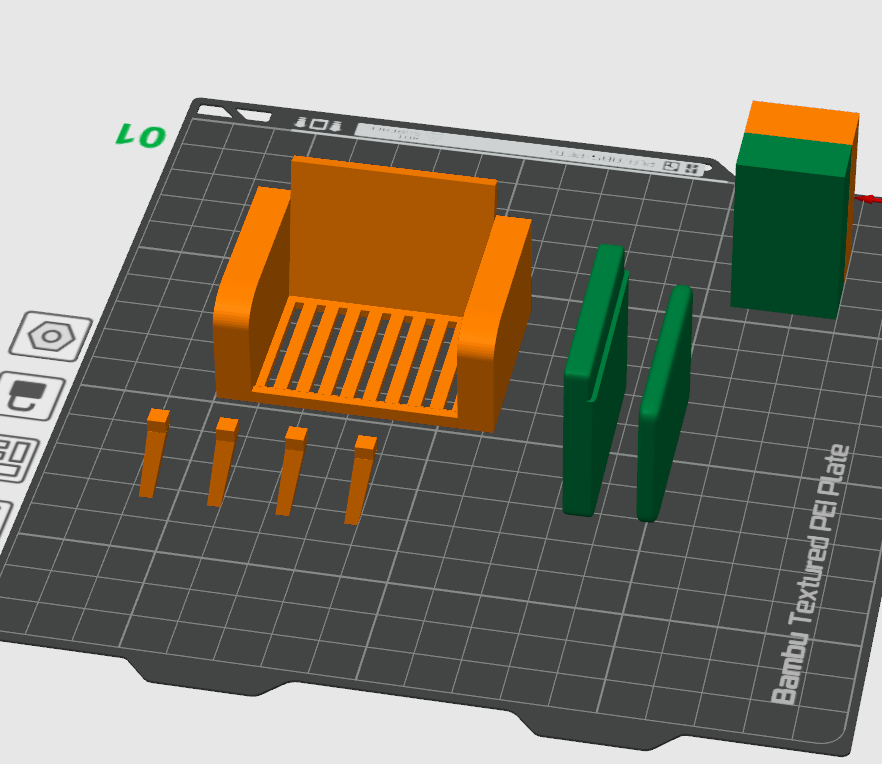Select the second orange chair leg from the left
Viewport: 882px width, 764px height.
223,462
